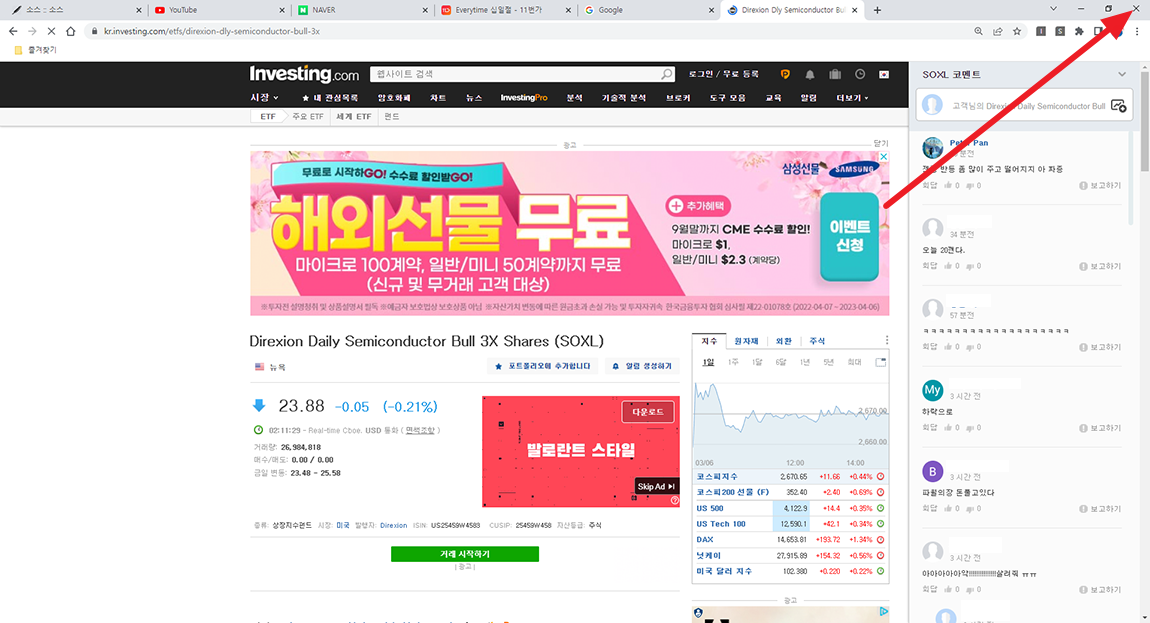
Task: Open the portfolio briefcase icon in the header
Action: (x=835, y=74)
